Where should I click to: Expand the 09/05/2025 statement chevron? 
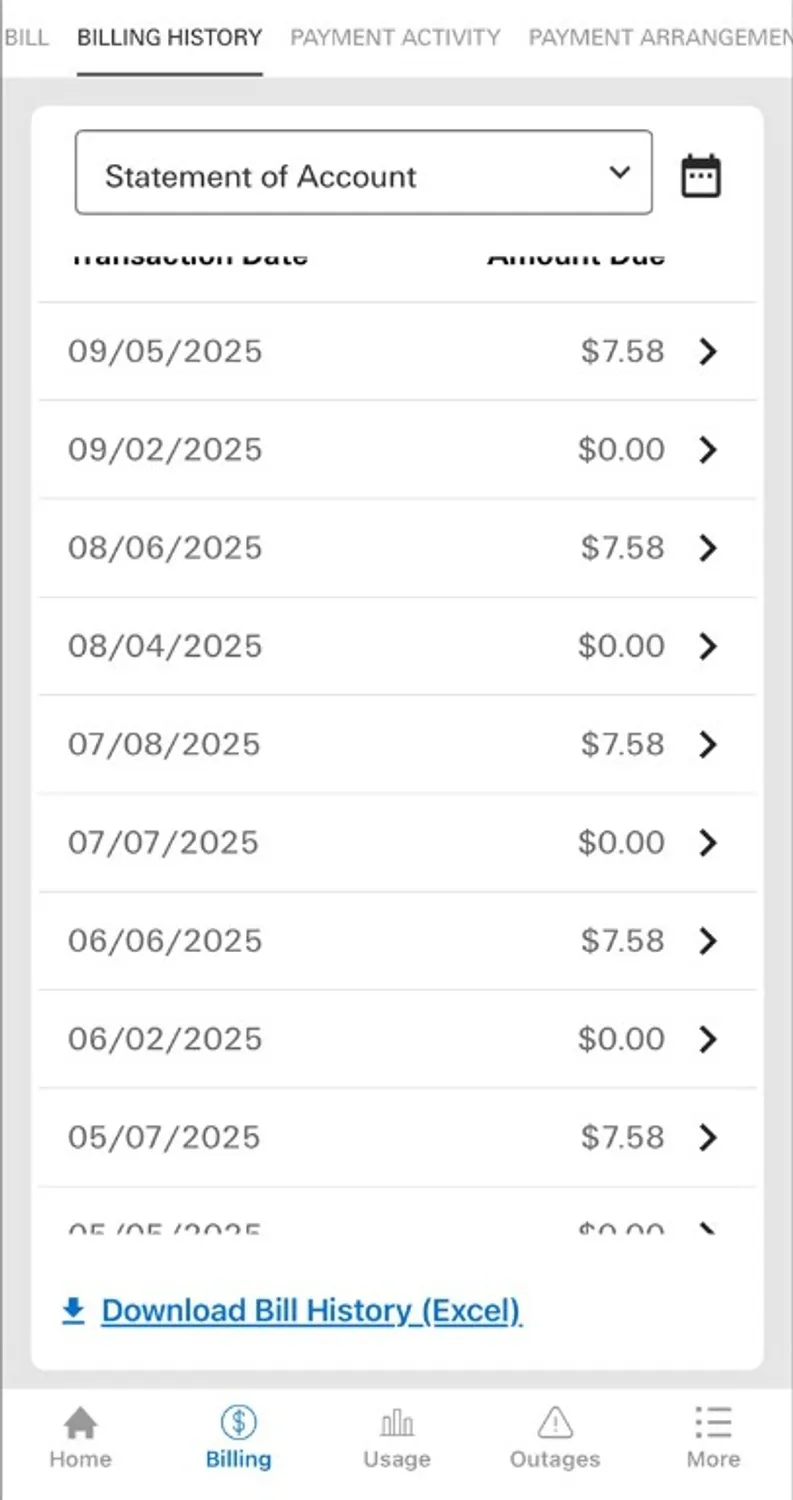click(x=708, y=352)
